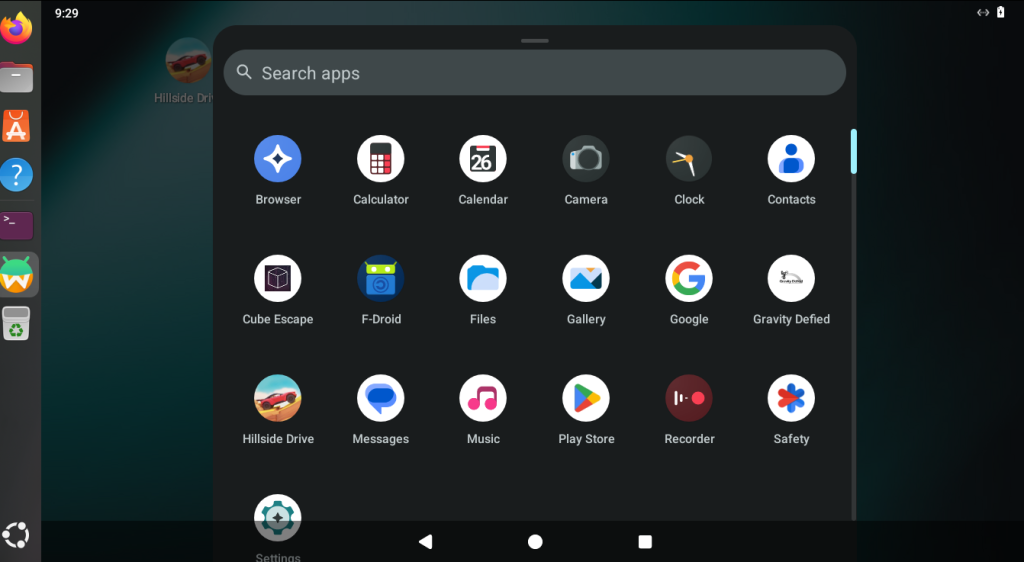
Task: Start the Cube Escape game
Action: tap(278, 279)
